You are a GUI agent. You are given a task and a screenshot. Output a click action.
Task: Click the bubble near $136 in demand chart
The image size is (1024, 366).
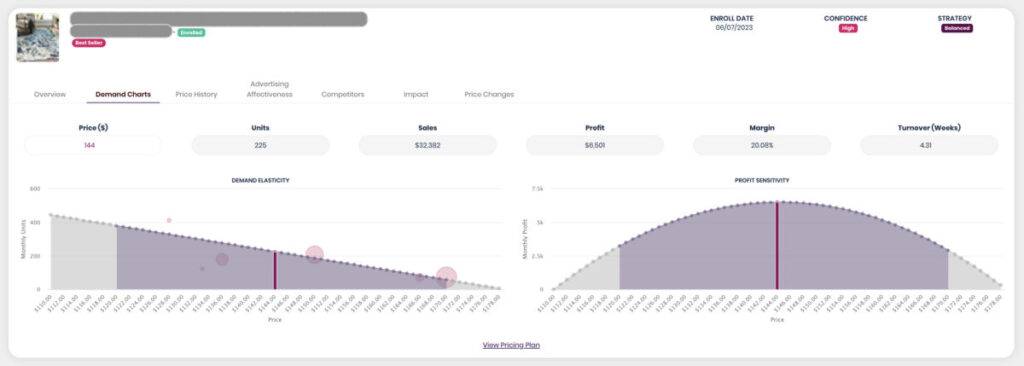pyautogui.click(x=222, y=259)
